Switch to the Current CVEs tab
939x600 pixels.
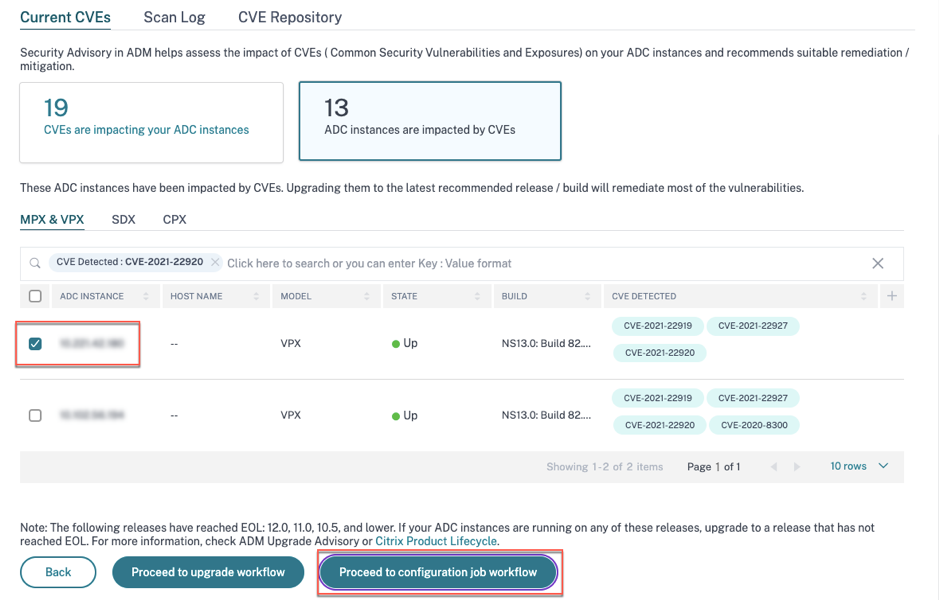tap(65, 17)
